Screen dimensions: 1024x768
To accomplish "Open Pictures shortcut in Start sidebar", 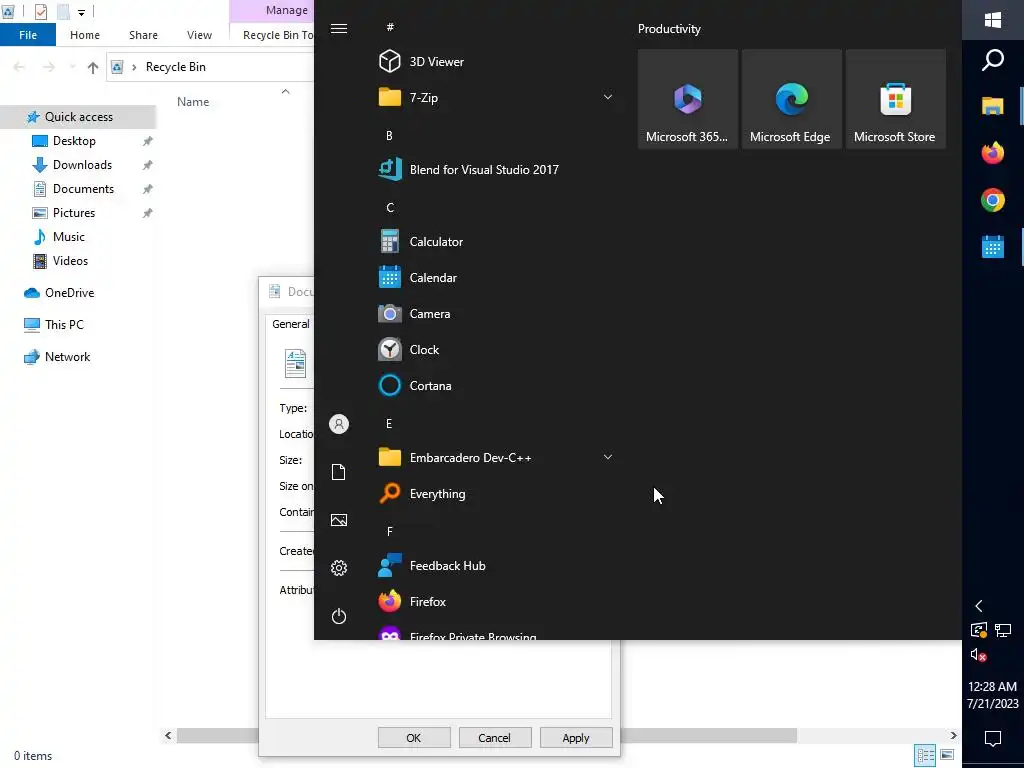I will [339, 520].
